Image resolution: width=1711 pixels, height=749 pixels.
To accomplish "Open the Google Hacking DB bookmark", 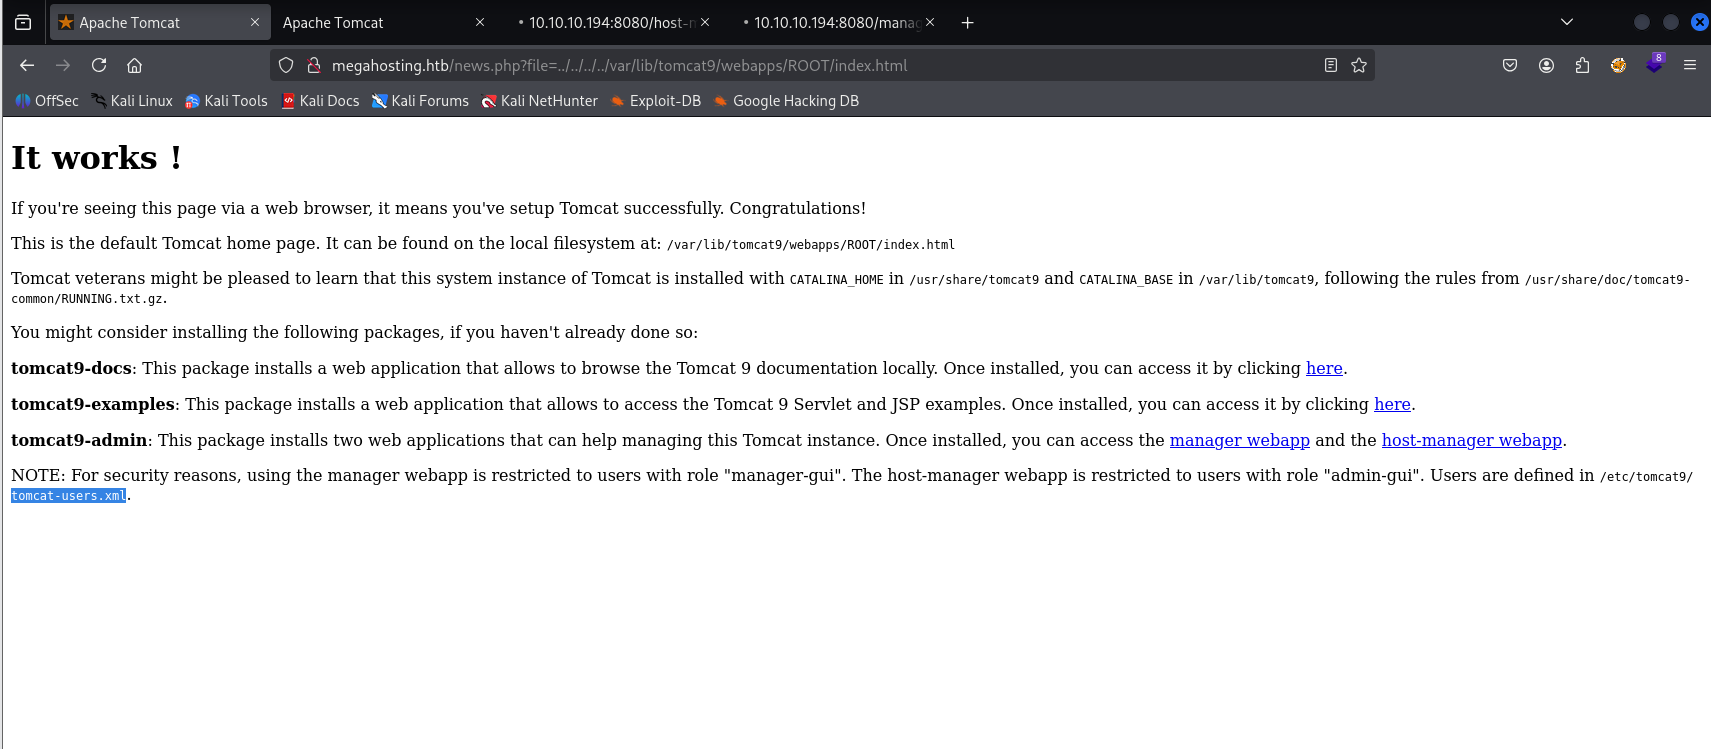I will point(786,101).
